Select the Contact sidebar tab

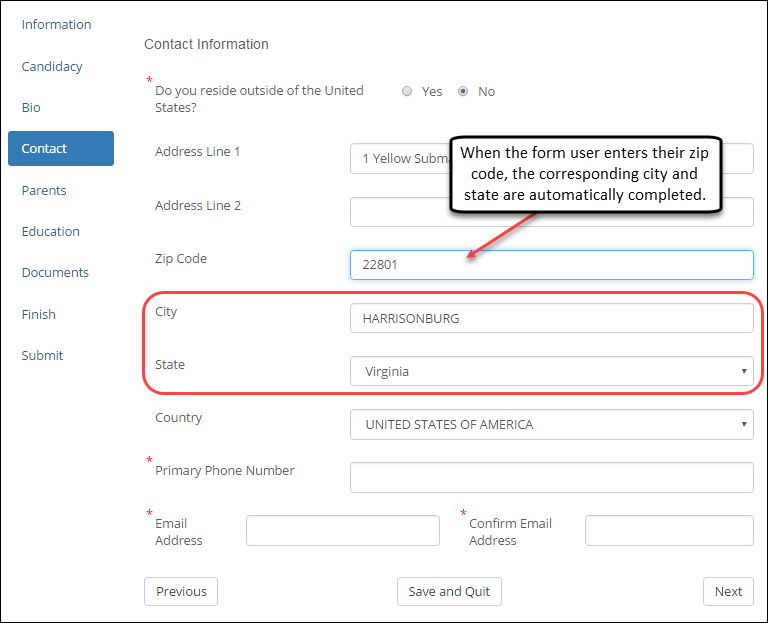pos(60,148)
